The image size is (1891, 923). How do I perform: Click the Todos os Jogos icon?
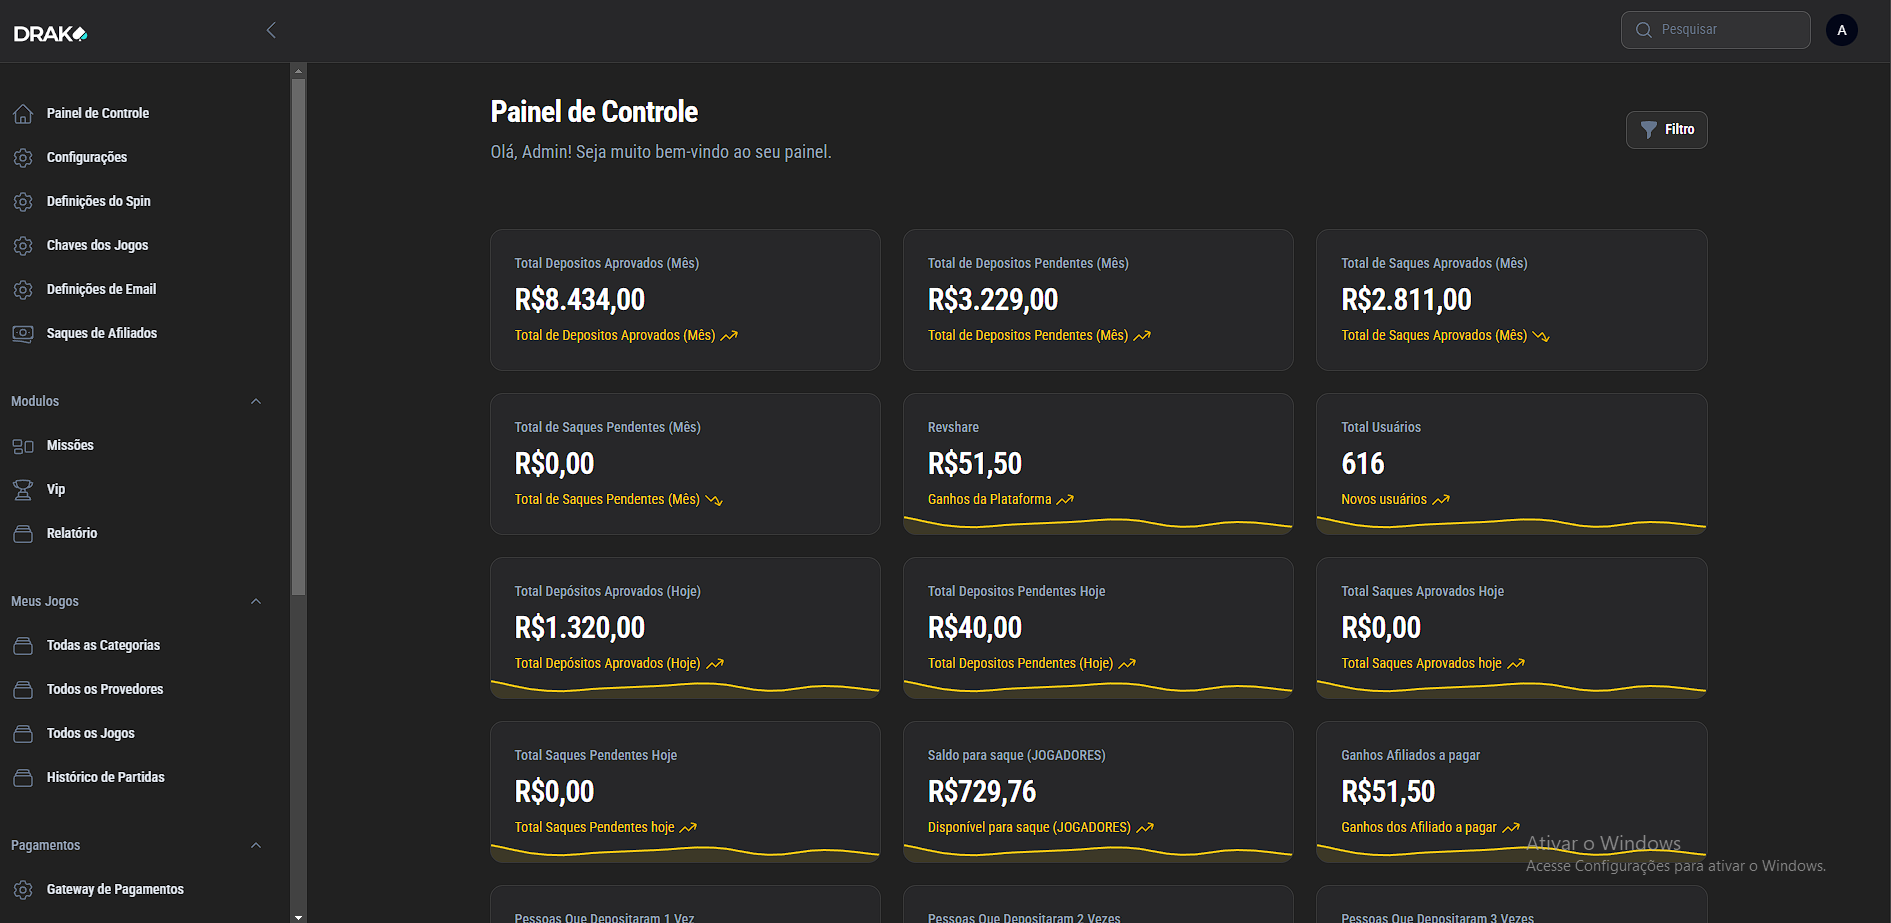click(23, 734)
